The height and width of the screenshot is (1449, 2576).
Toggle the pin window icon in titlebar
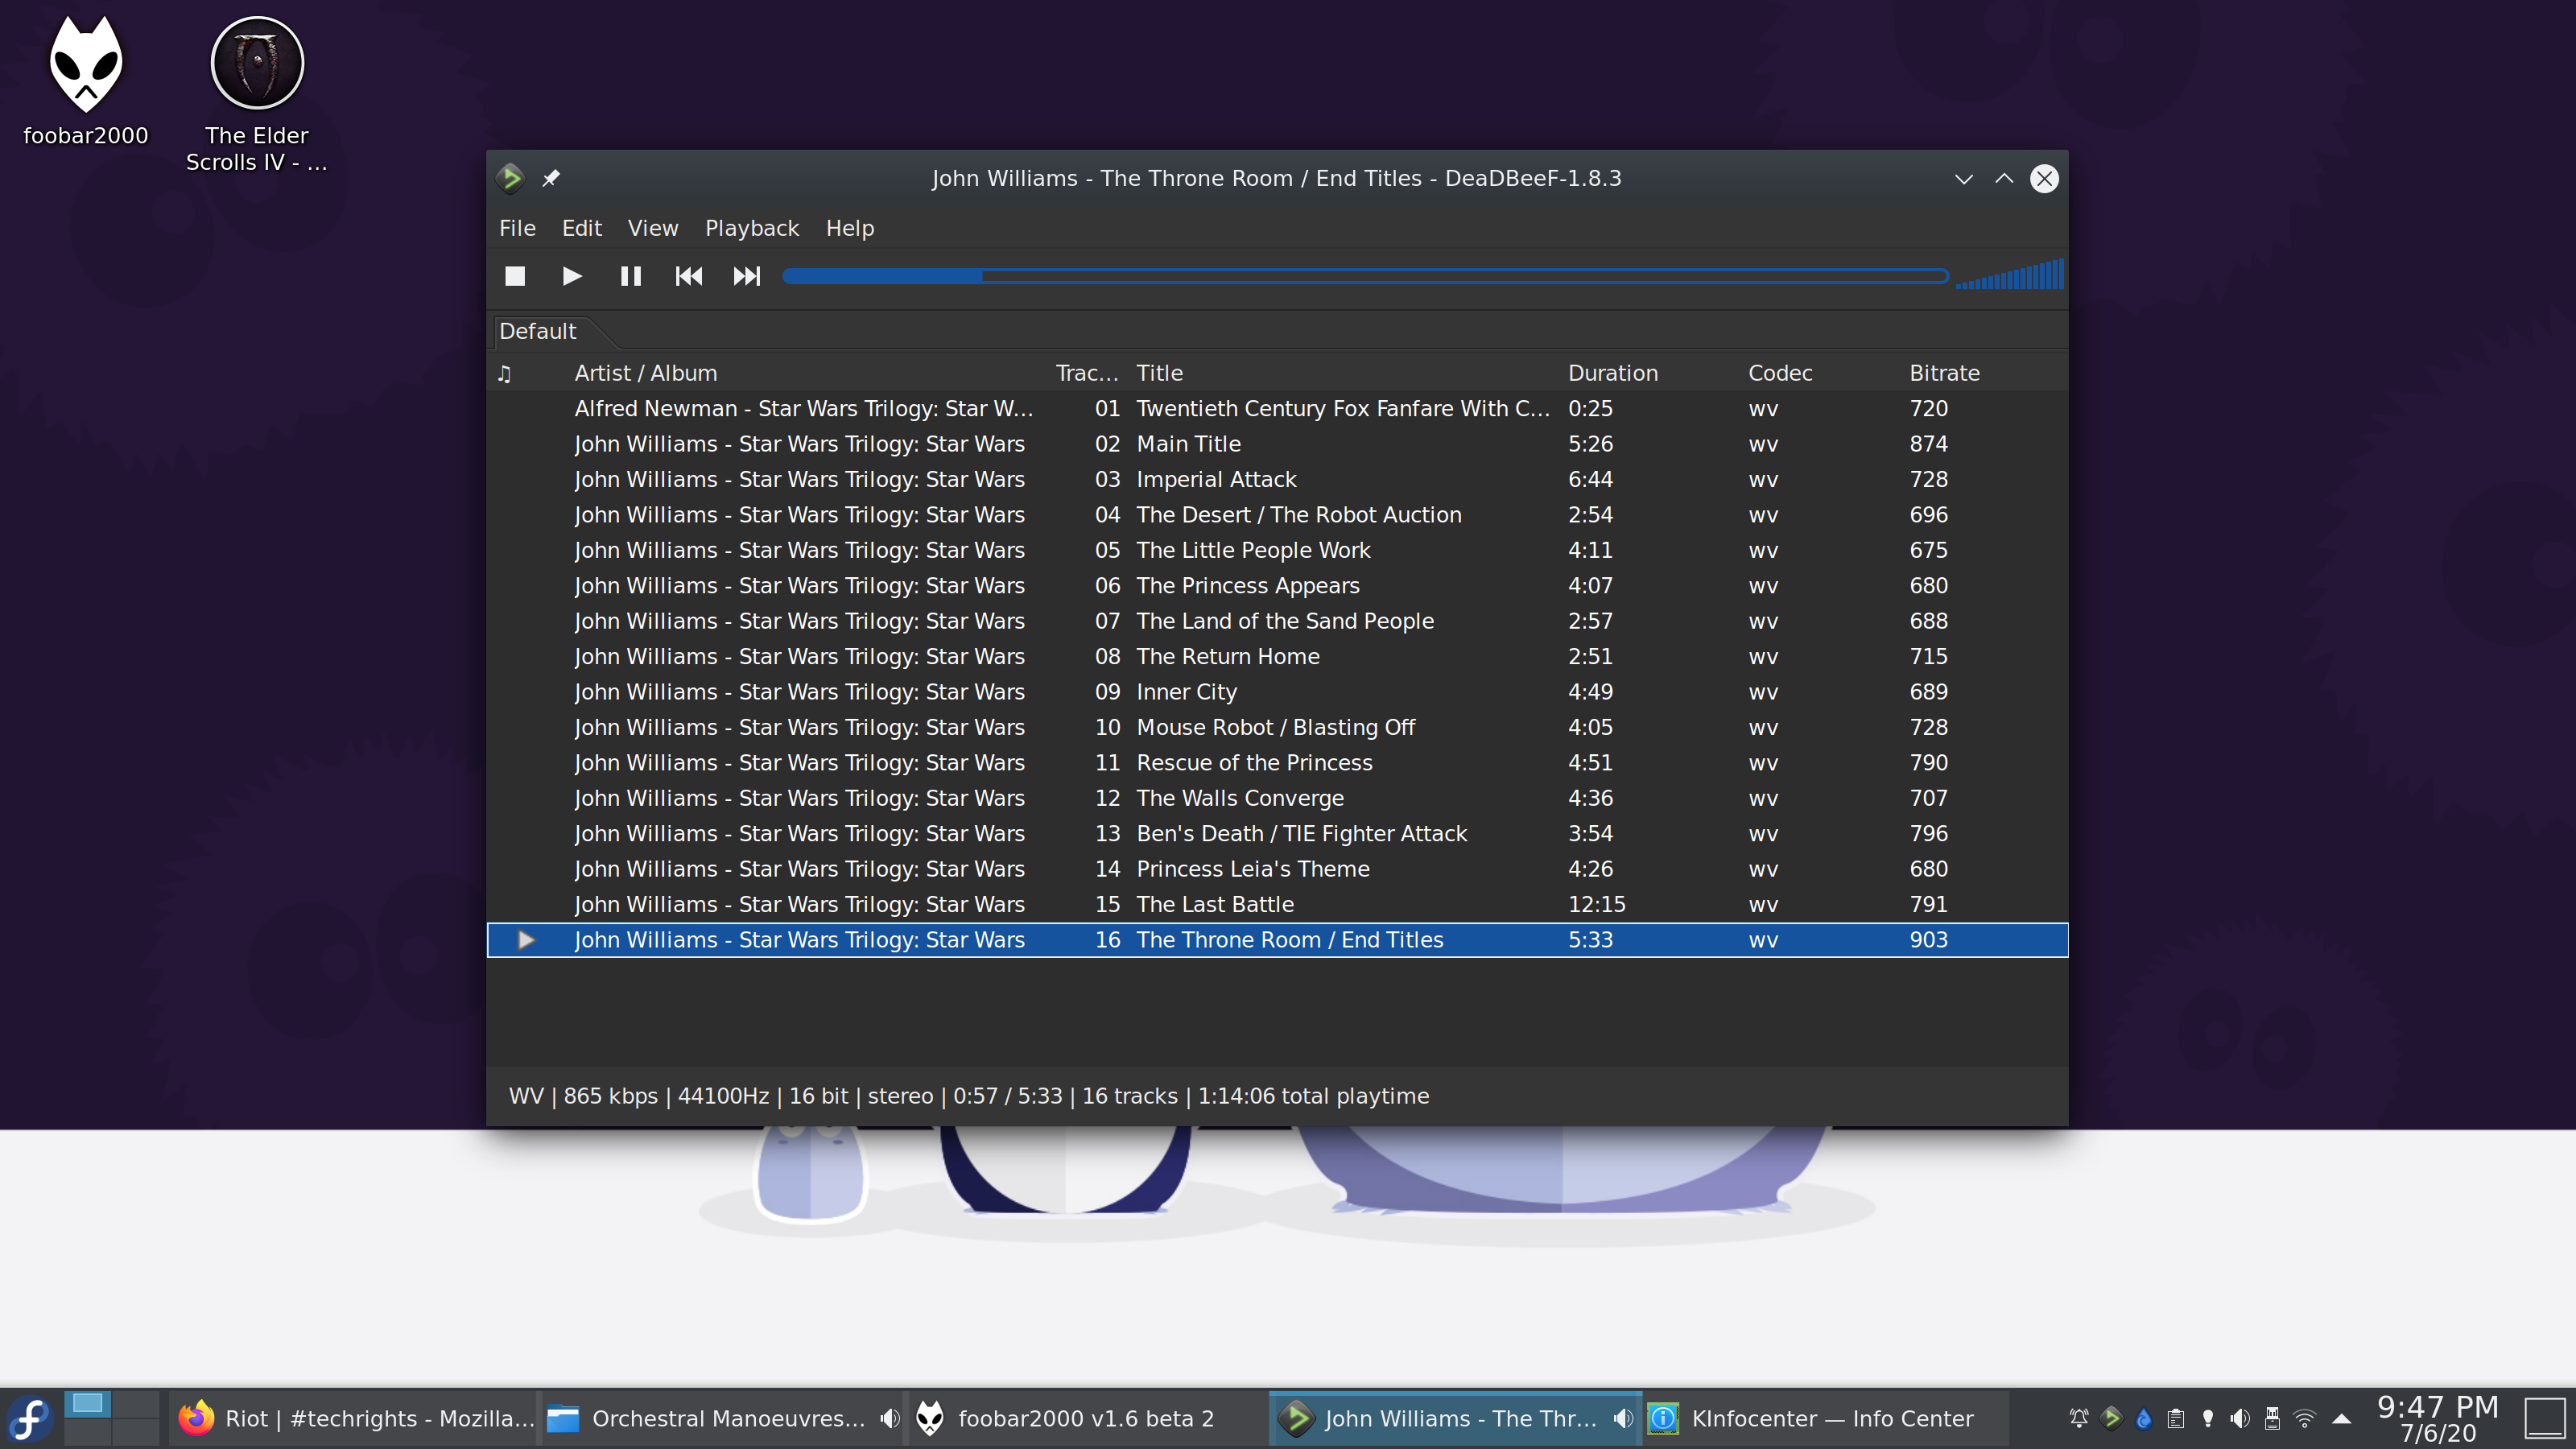point(551,178)
